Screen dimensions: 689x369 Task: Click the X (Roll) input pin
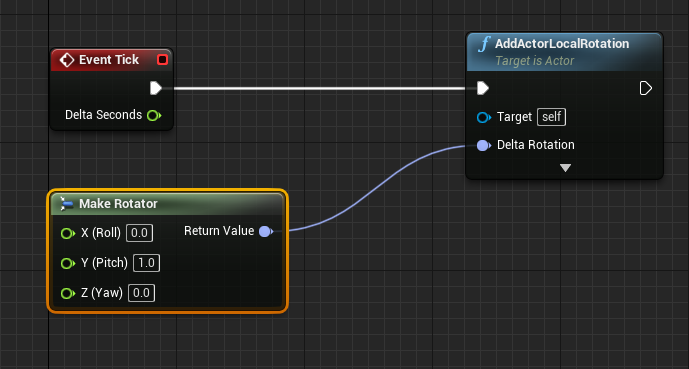tap(68, 233)
